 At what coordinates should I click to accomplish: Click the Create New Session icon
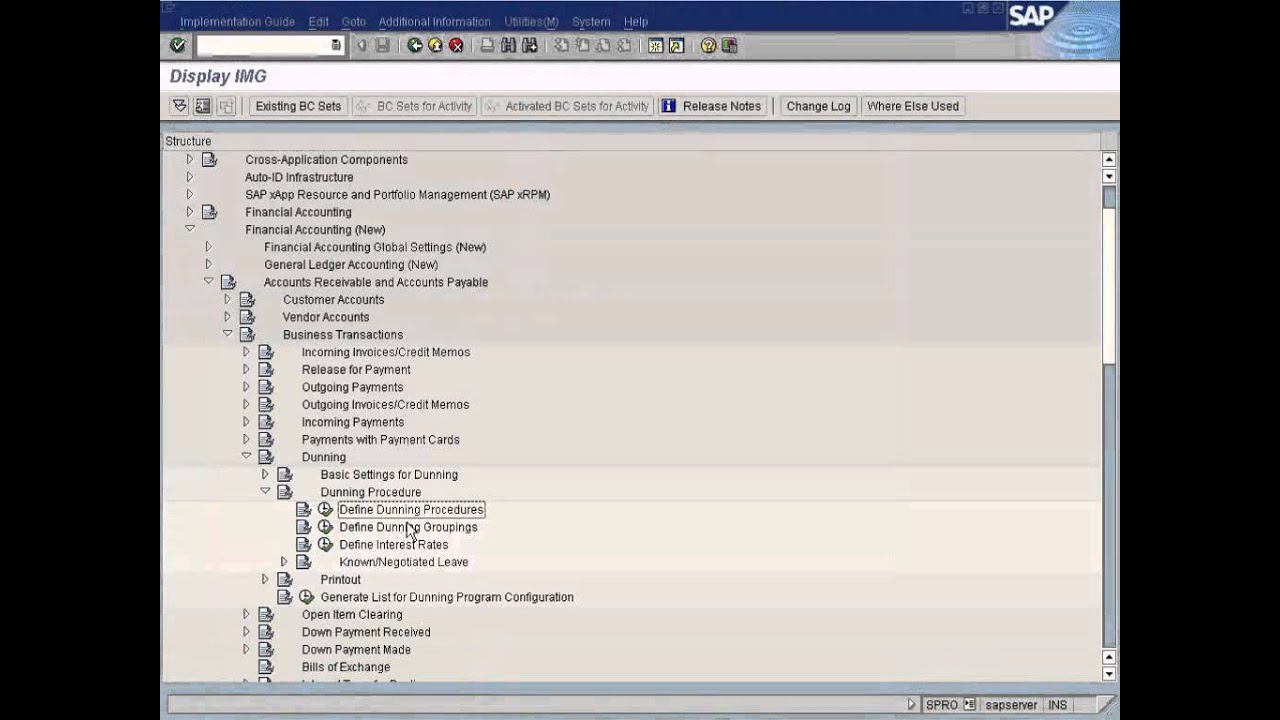point(655,45)
